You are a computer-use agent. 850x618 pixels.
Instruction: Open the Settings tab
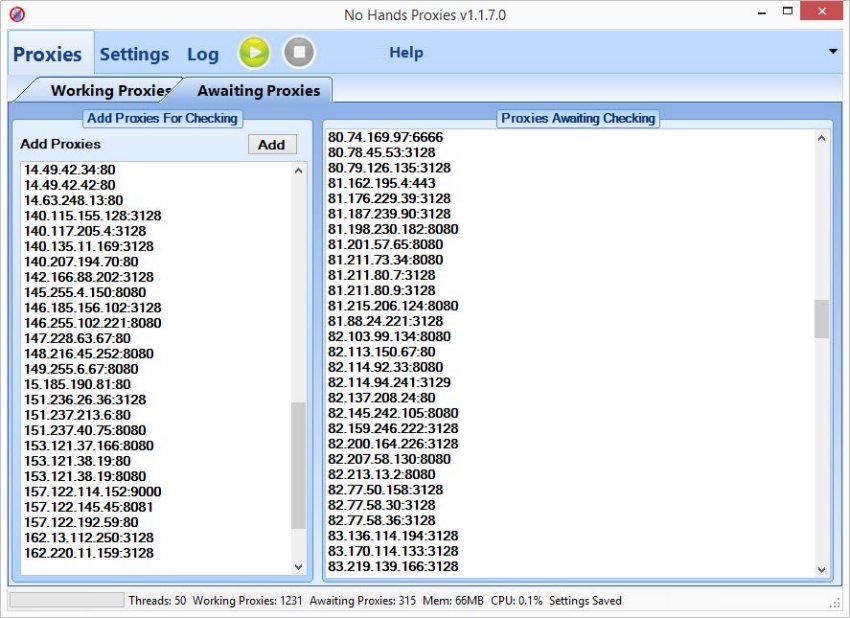(x=134, y=54)
